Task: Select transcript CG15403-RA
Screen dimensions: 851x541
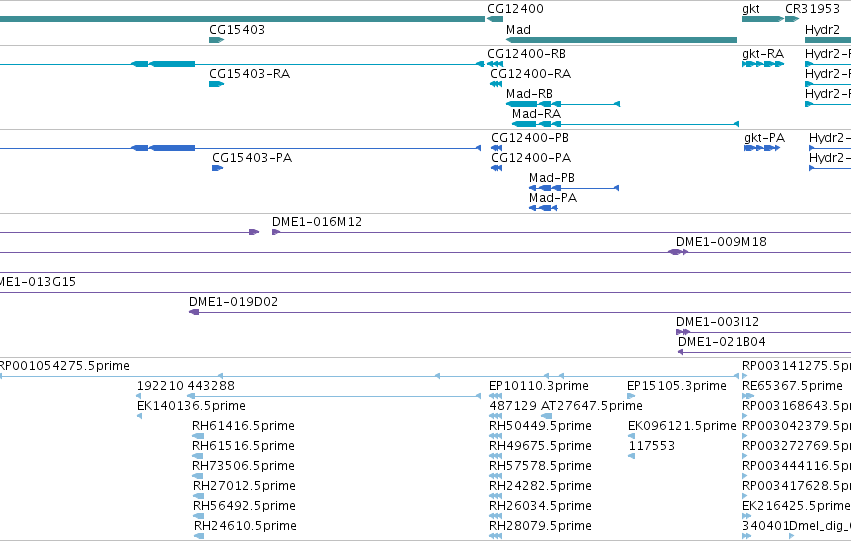Action: click(x=250, y=74)
